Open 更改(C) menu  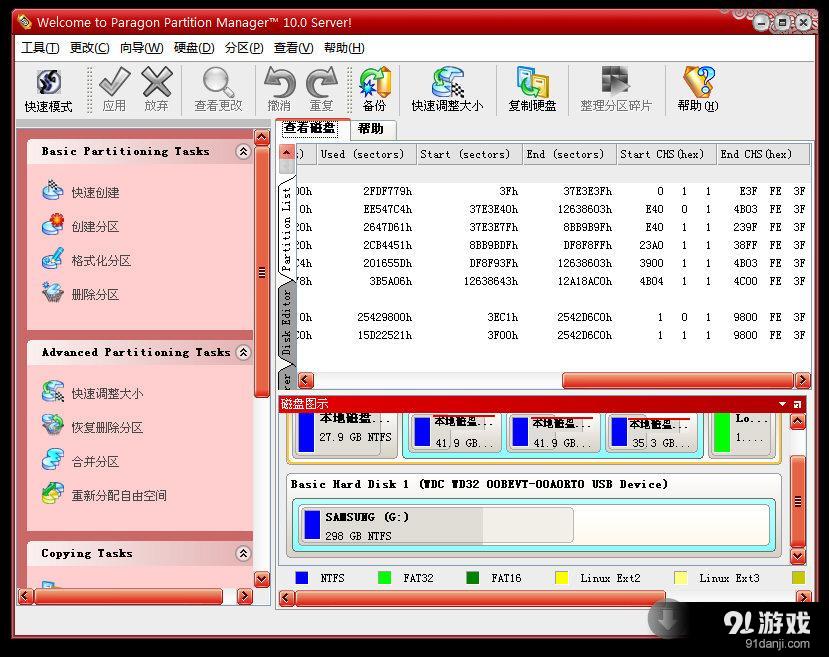tap(90, 48)
